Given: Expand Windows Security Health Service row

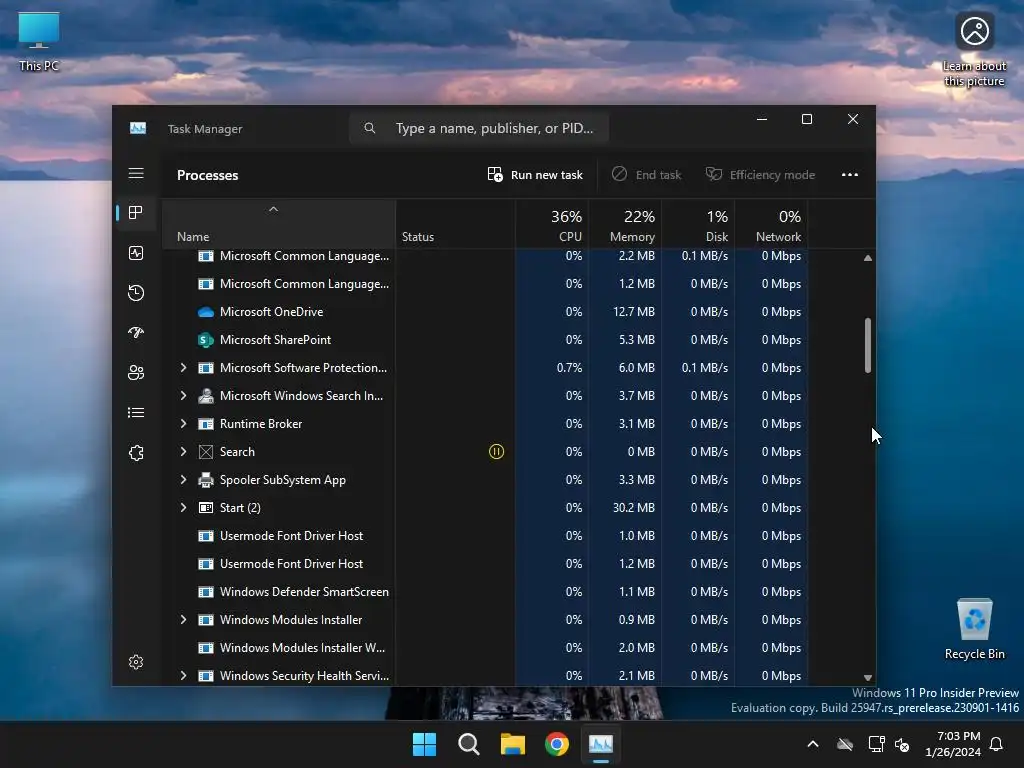Looking at the screenshot, I should tap(184, 676).
